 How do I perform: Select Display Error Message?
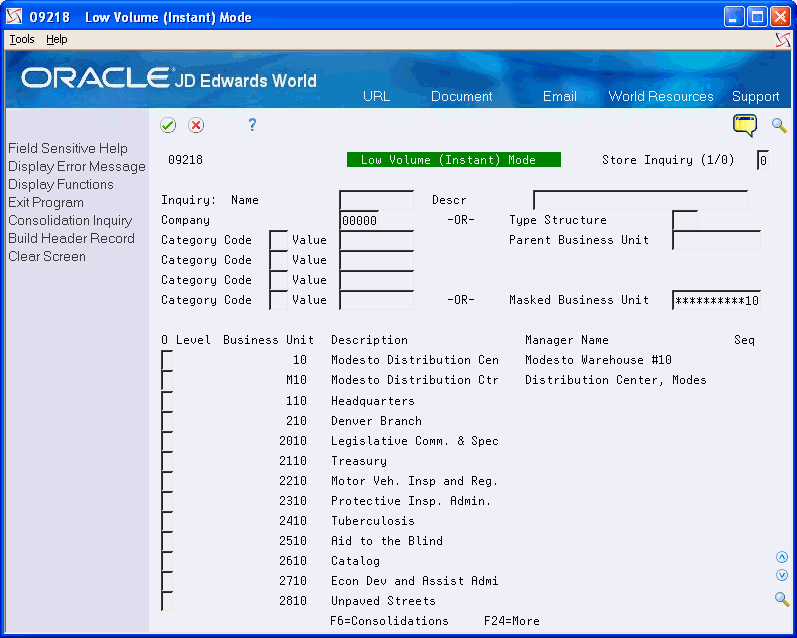pos(77,166)
